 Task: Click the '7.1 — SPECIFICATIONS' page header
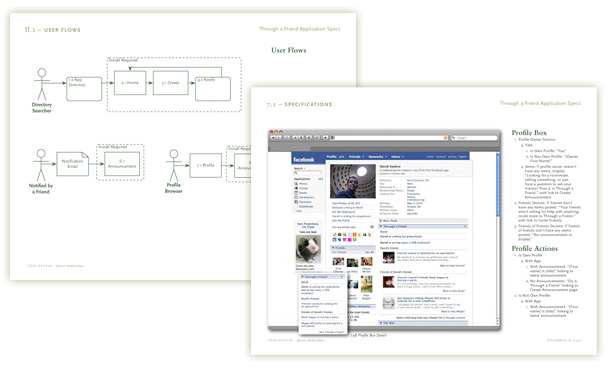tap(299, 105)
